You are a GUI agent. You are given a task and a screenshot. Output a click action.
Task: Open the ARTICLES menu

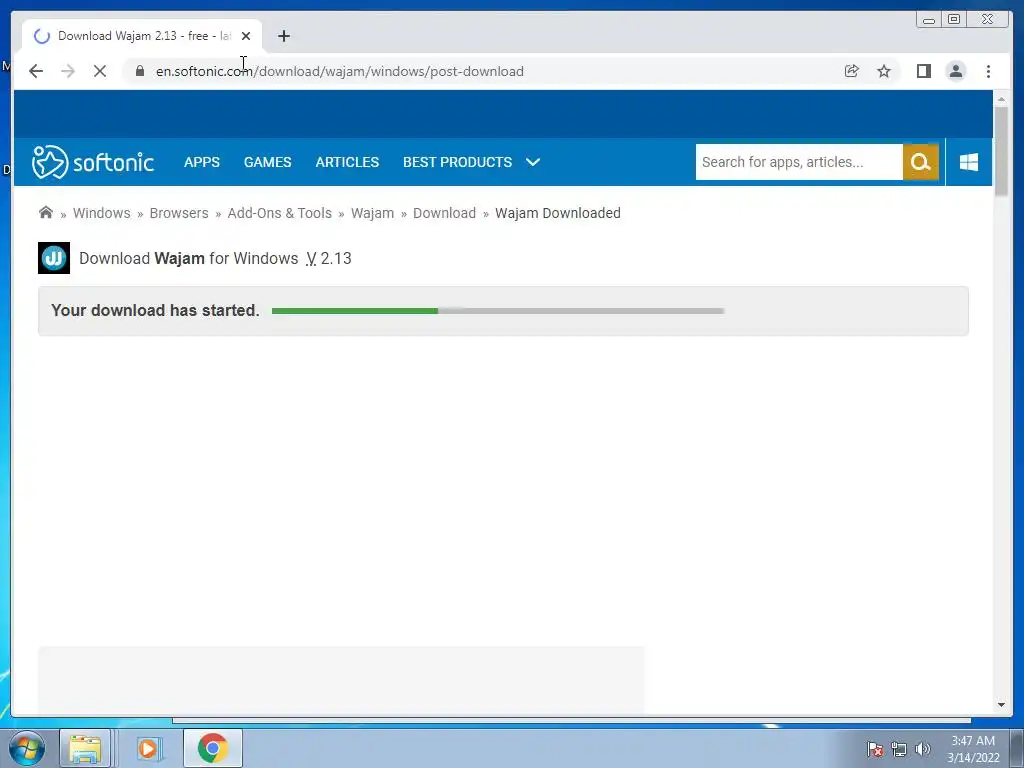pos(347,162)
